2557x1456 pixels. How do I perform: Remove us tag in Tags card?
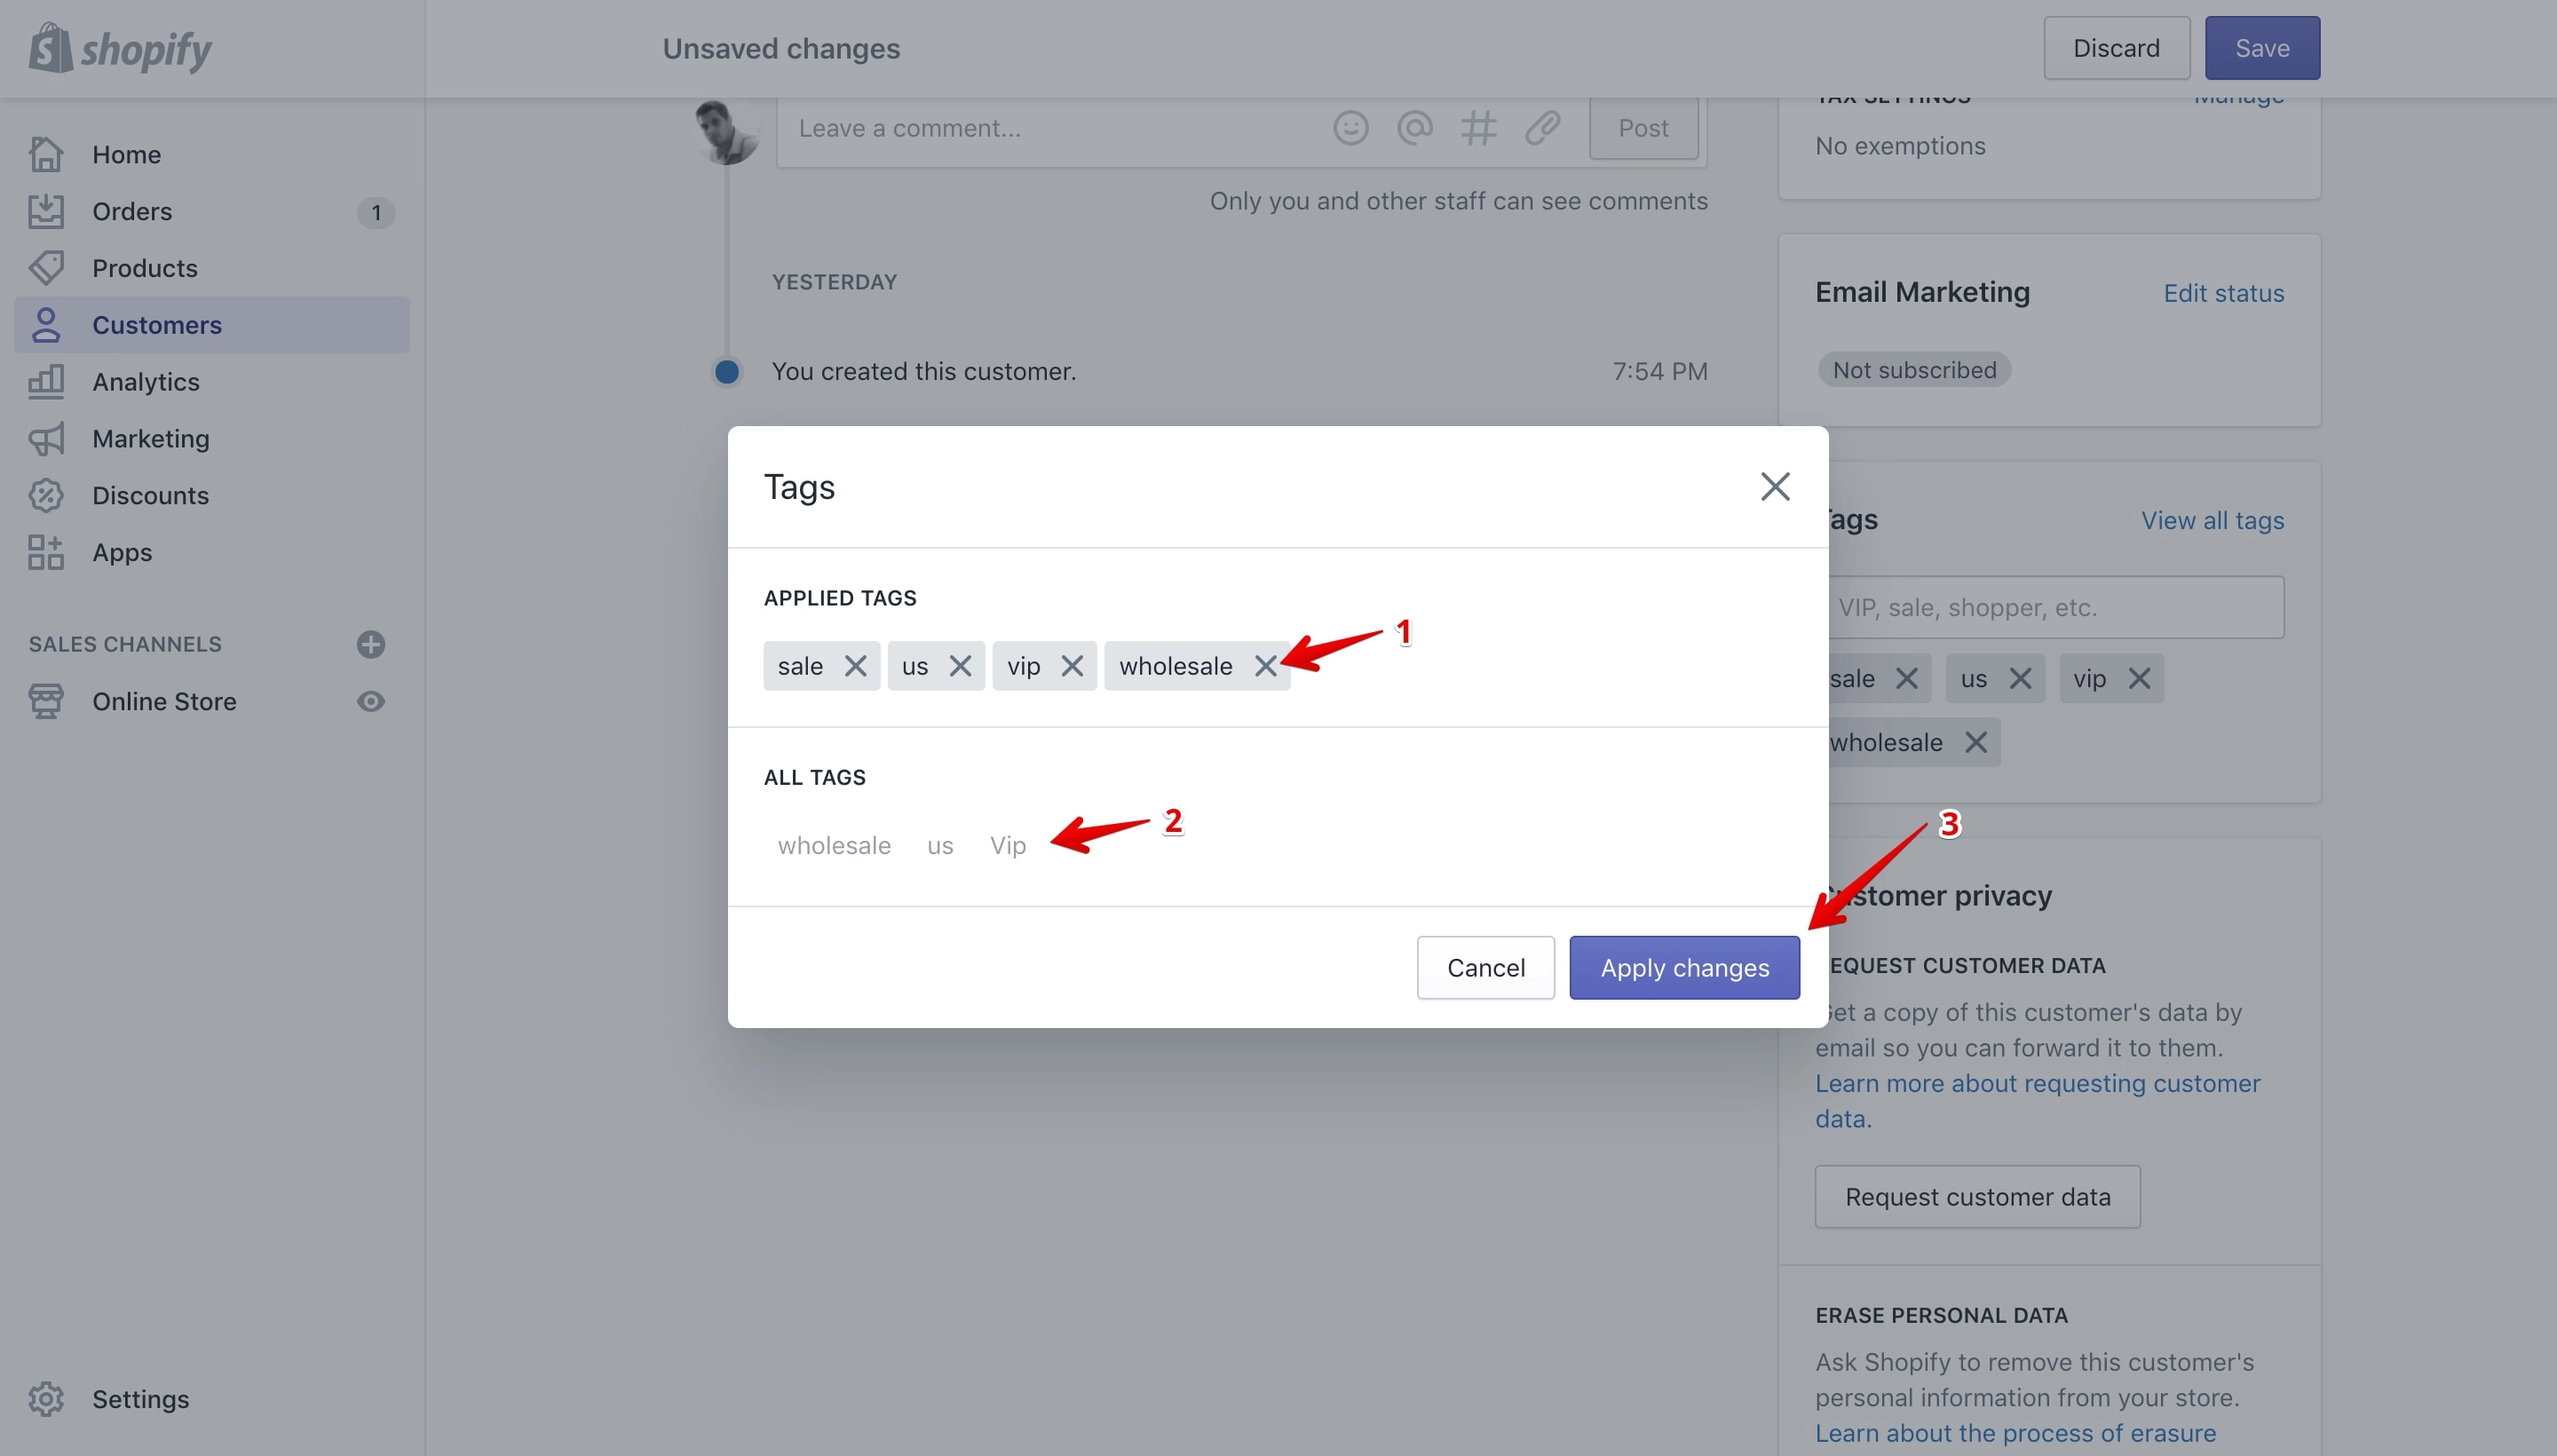pos(2019,678)
